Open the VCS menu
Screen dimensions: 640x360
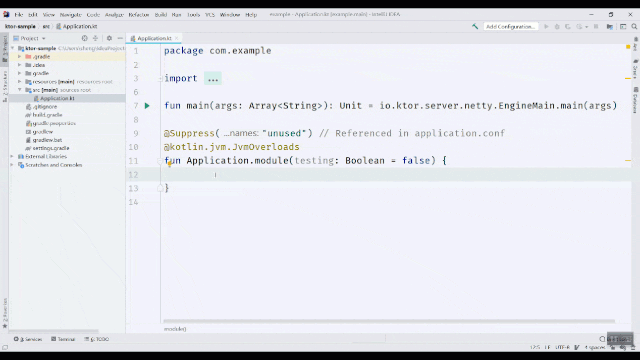pyautogui.click(x=210, y=15)
